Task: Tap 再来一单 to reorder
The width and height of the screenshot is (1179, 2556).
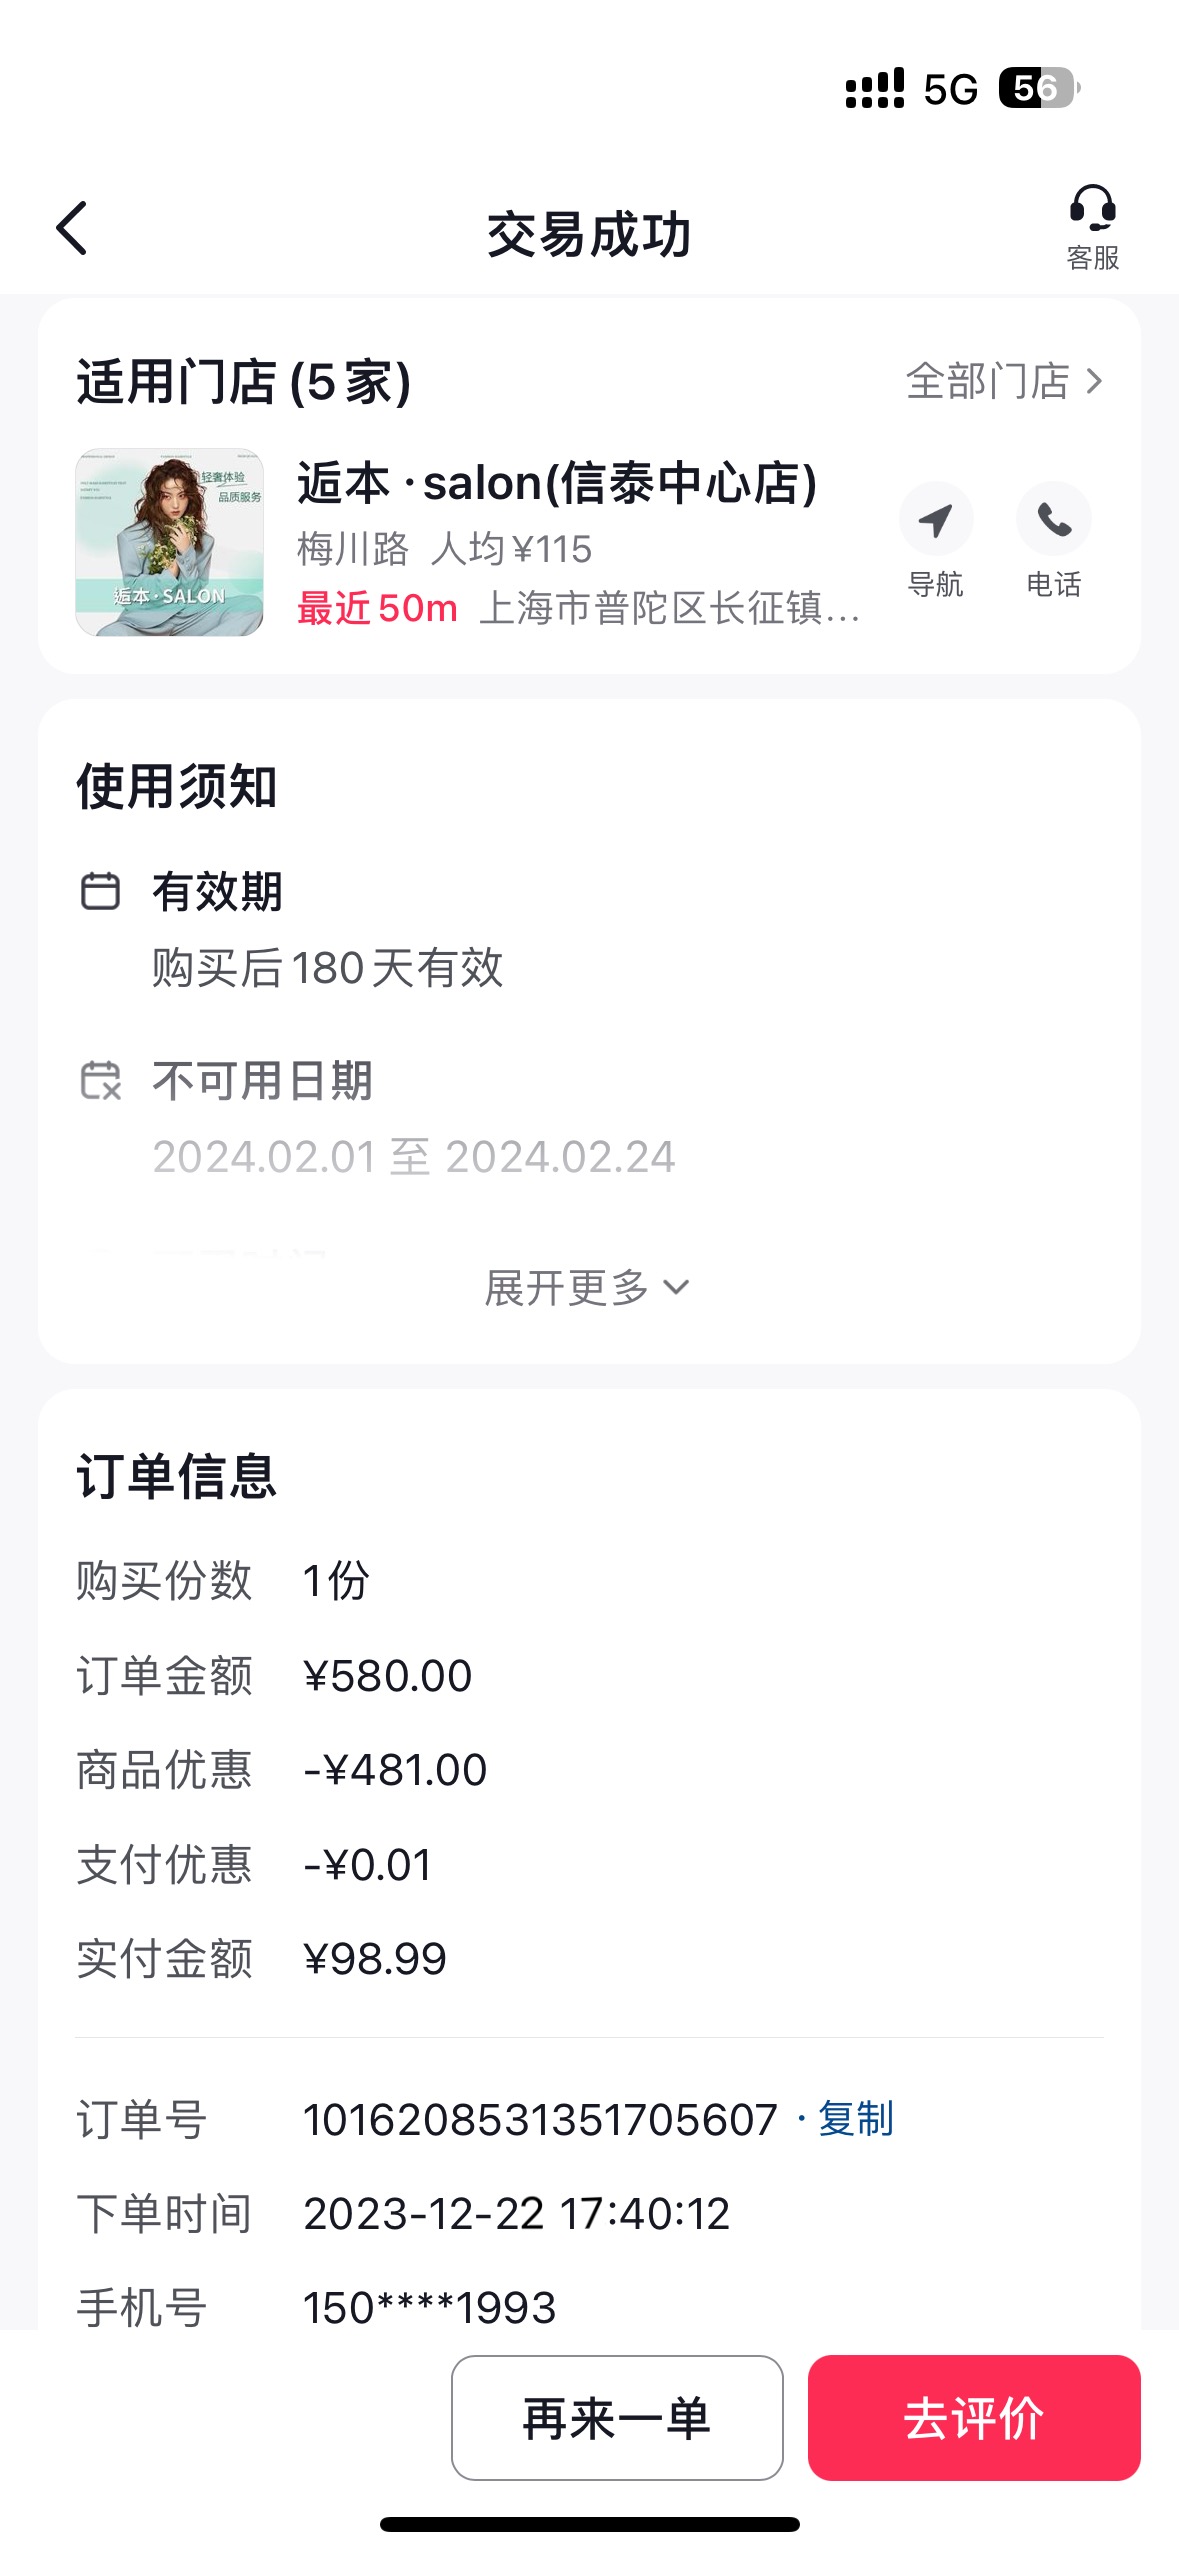Action: [x=617, y=2418]
